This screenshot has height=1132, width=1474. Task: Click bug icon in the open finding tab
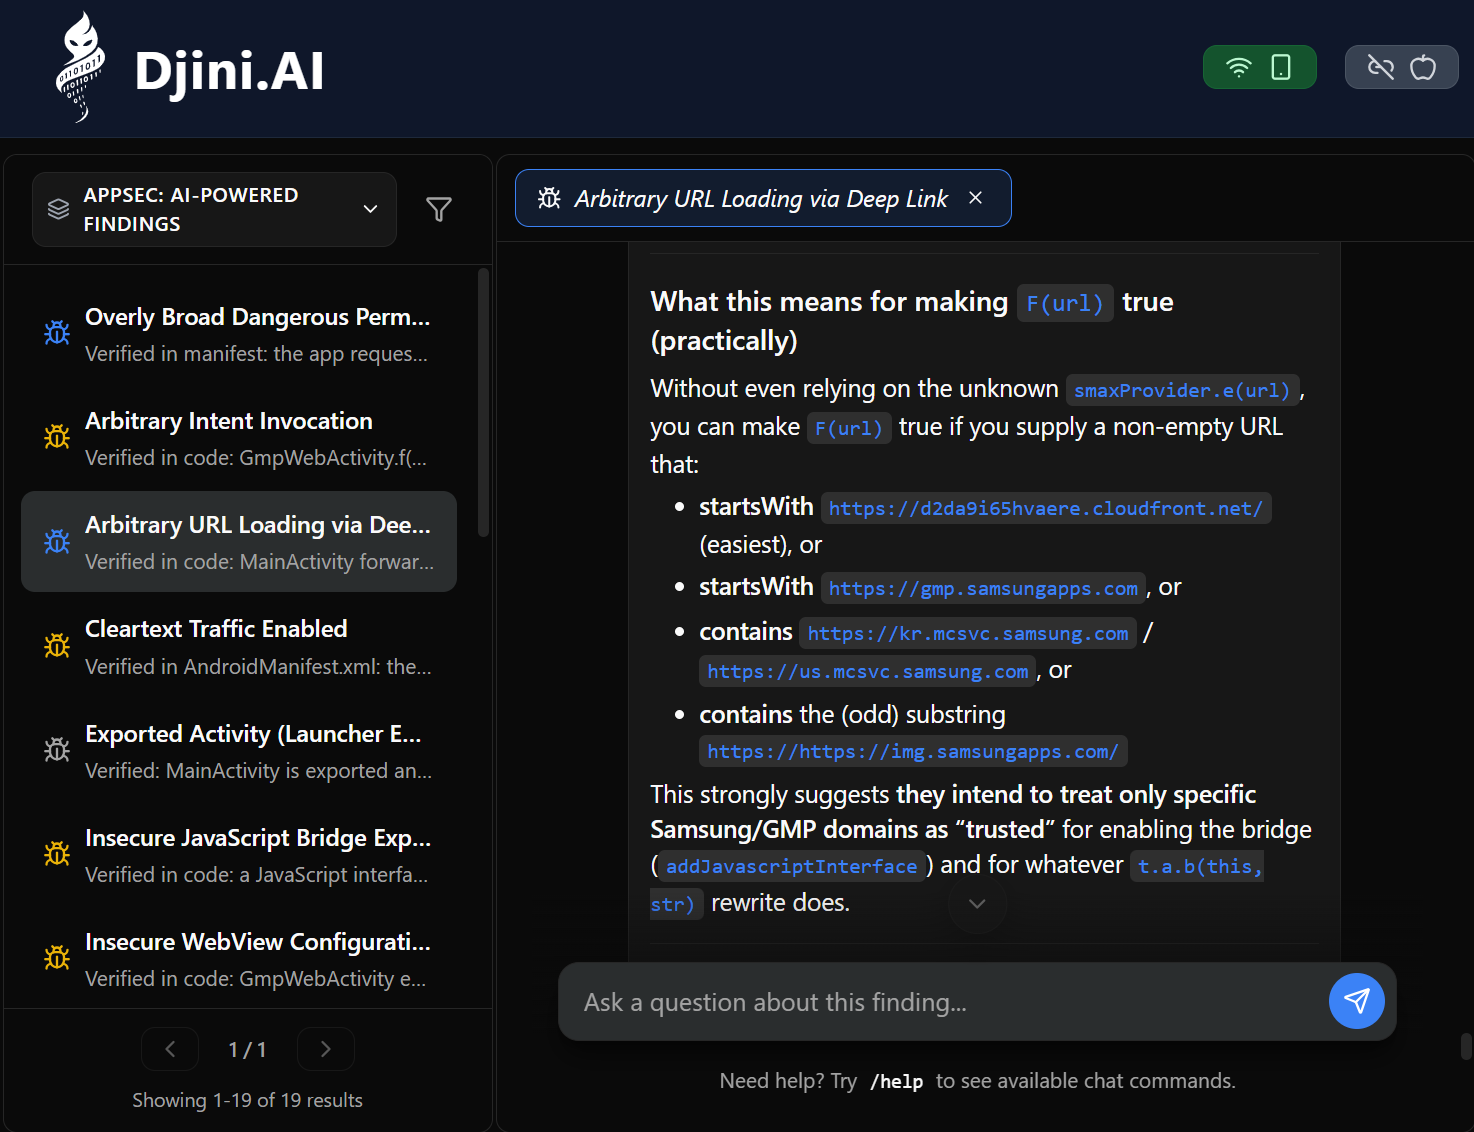pos(549,198)
